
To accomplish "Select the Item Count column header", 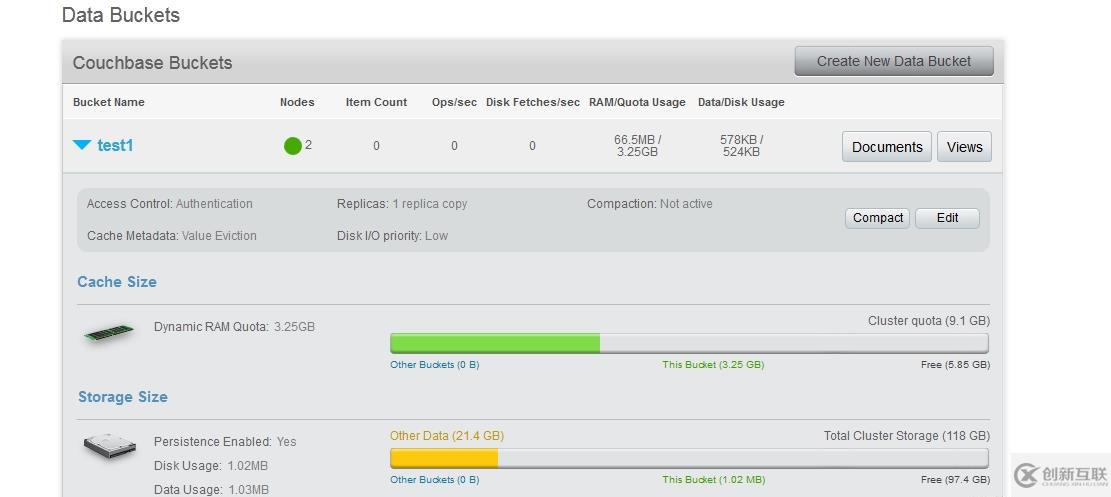I will pyautogui.click(x=376, y=102).
